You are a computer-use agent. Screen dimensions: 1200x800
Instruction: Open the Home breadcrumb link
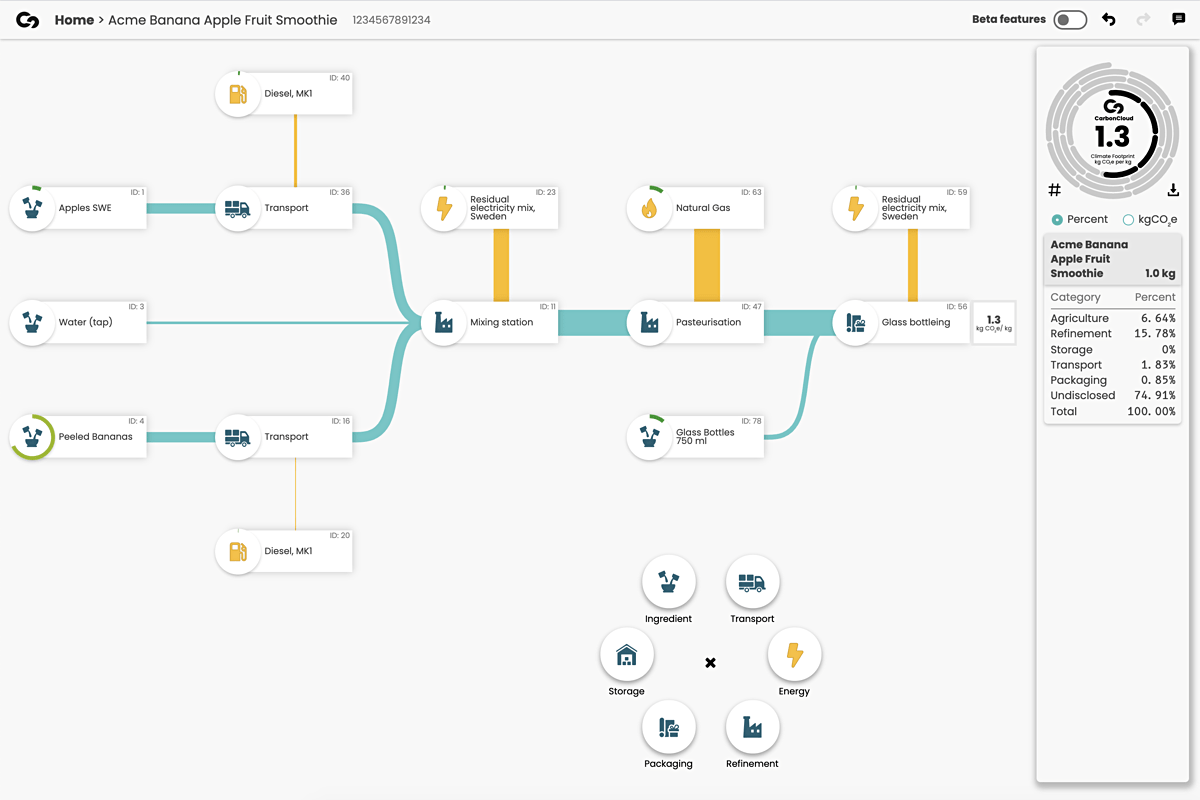point(74,20)
